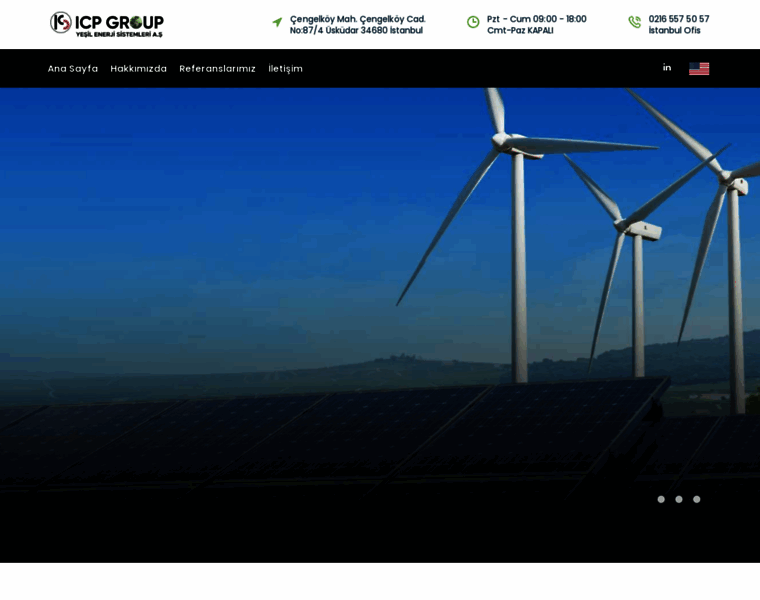This screenshot has width=760, height=600.
Task: Click the Çengelköy Mah. address text
Action: [x=358, y=19]
